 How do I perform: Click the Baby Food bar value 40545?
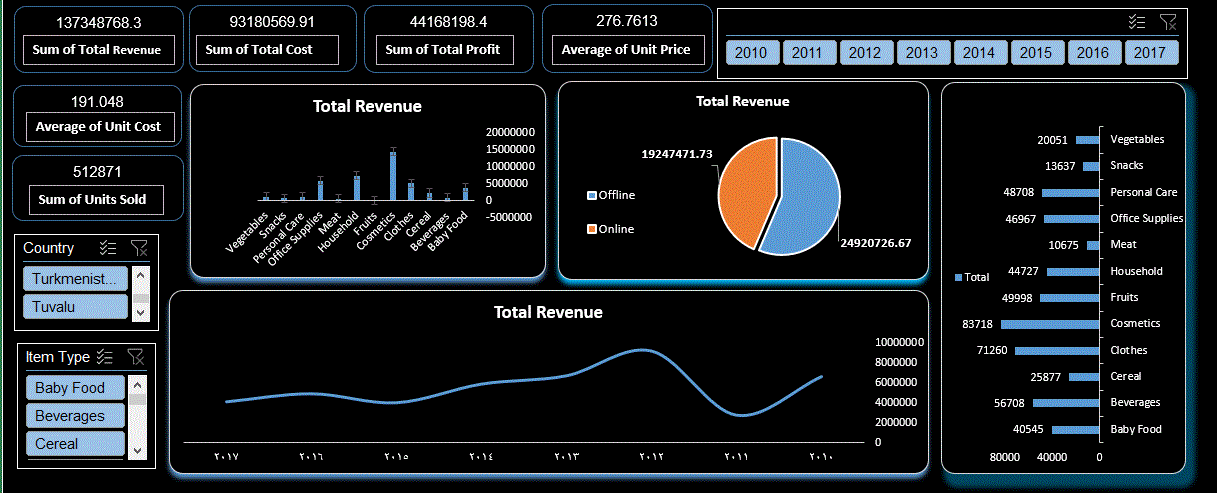pos(1028,430)
